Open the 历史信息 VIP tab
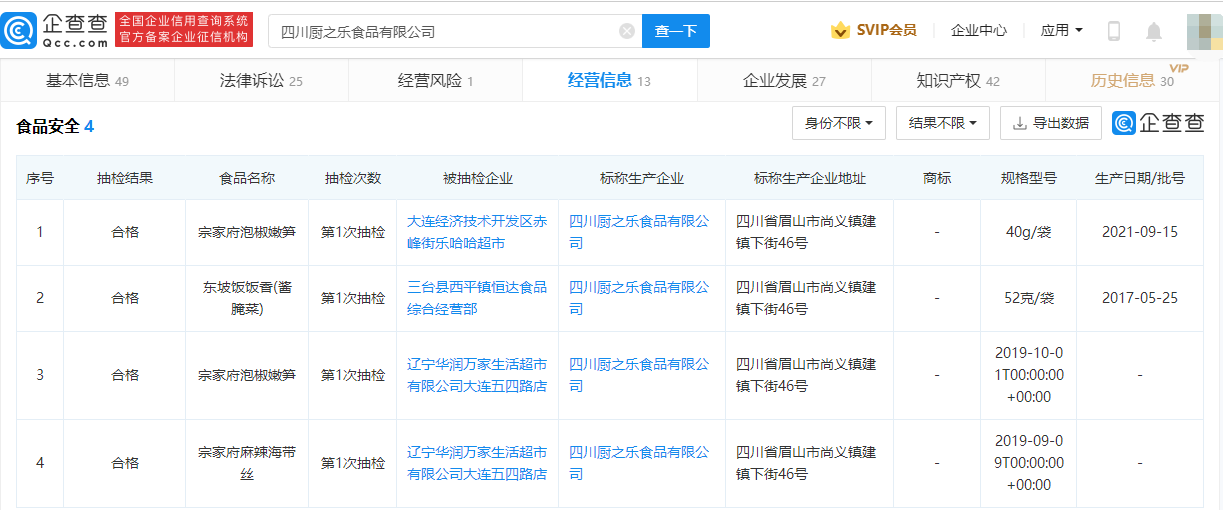This screenshot has height=510, width=1223. pos(1133,81)
